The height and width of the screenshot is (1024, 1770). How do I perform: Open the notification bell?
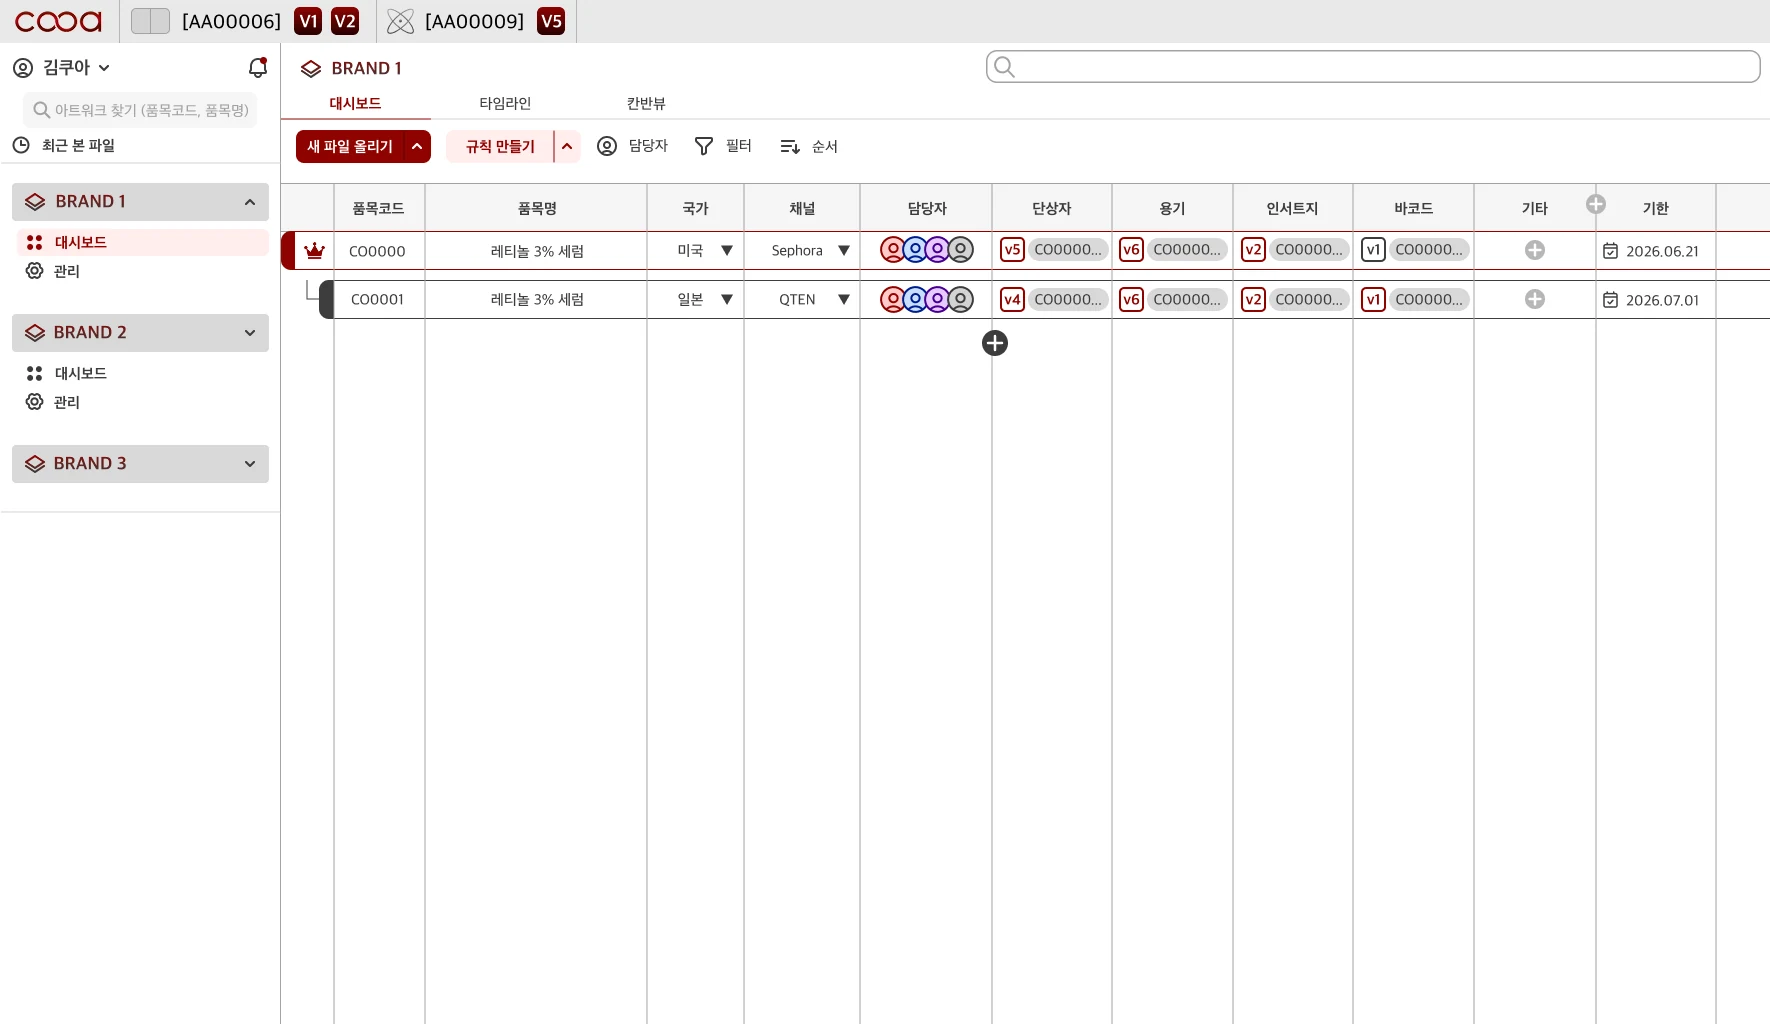[x=258, y=67]
